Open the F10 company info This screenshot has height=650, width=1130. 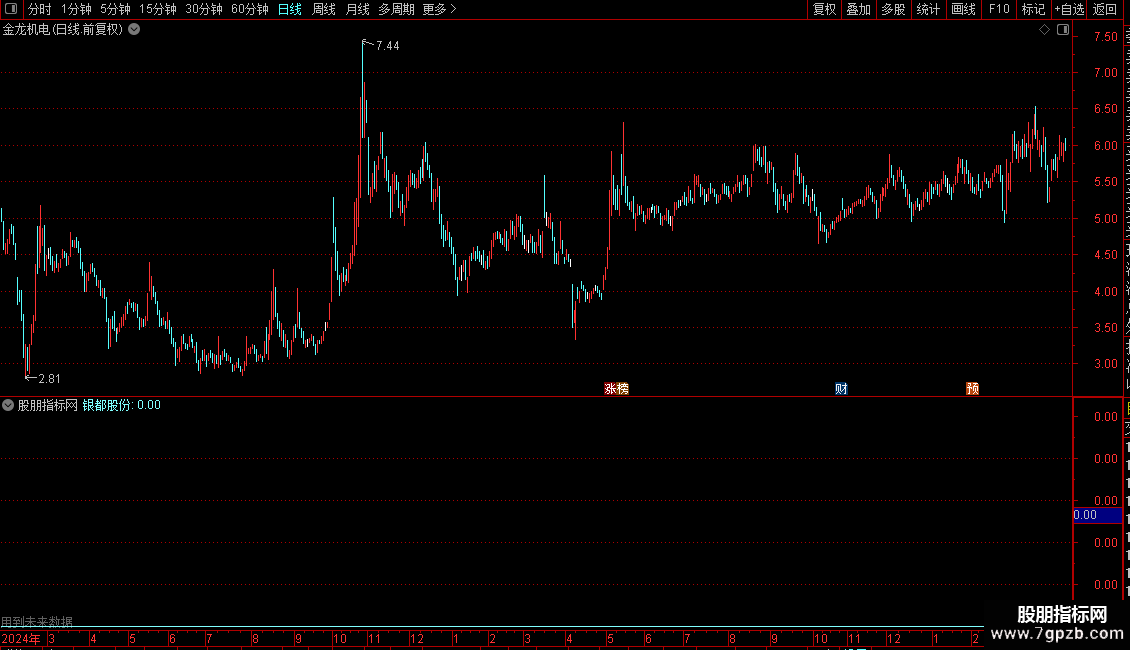999,9
